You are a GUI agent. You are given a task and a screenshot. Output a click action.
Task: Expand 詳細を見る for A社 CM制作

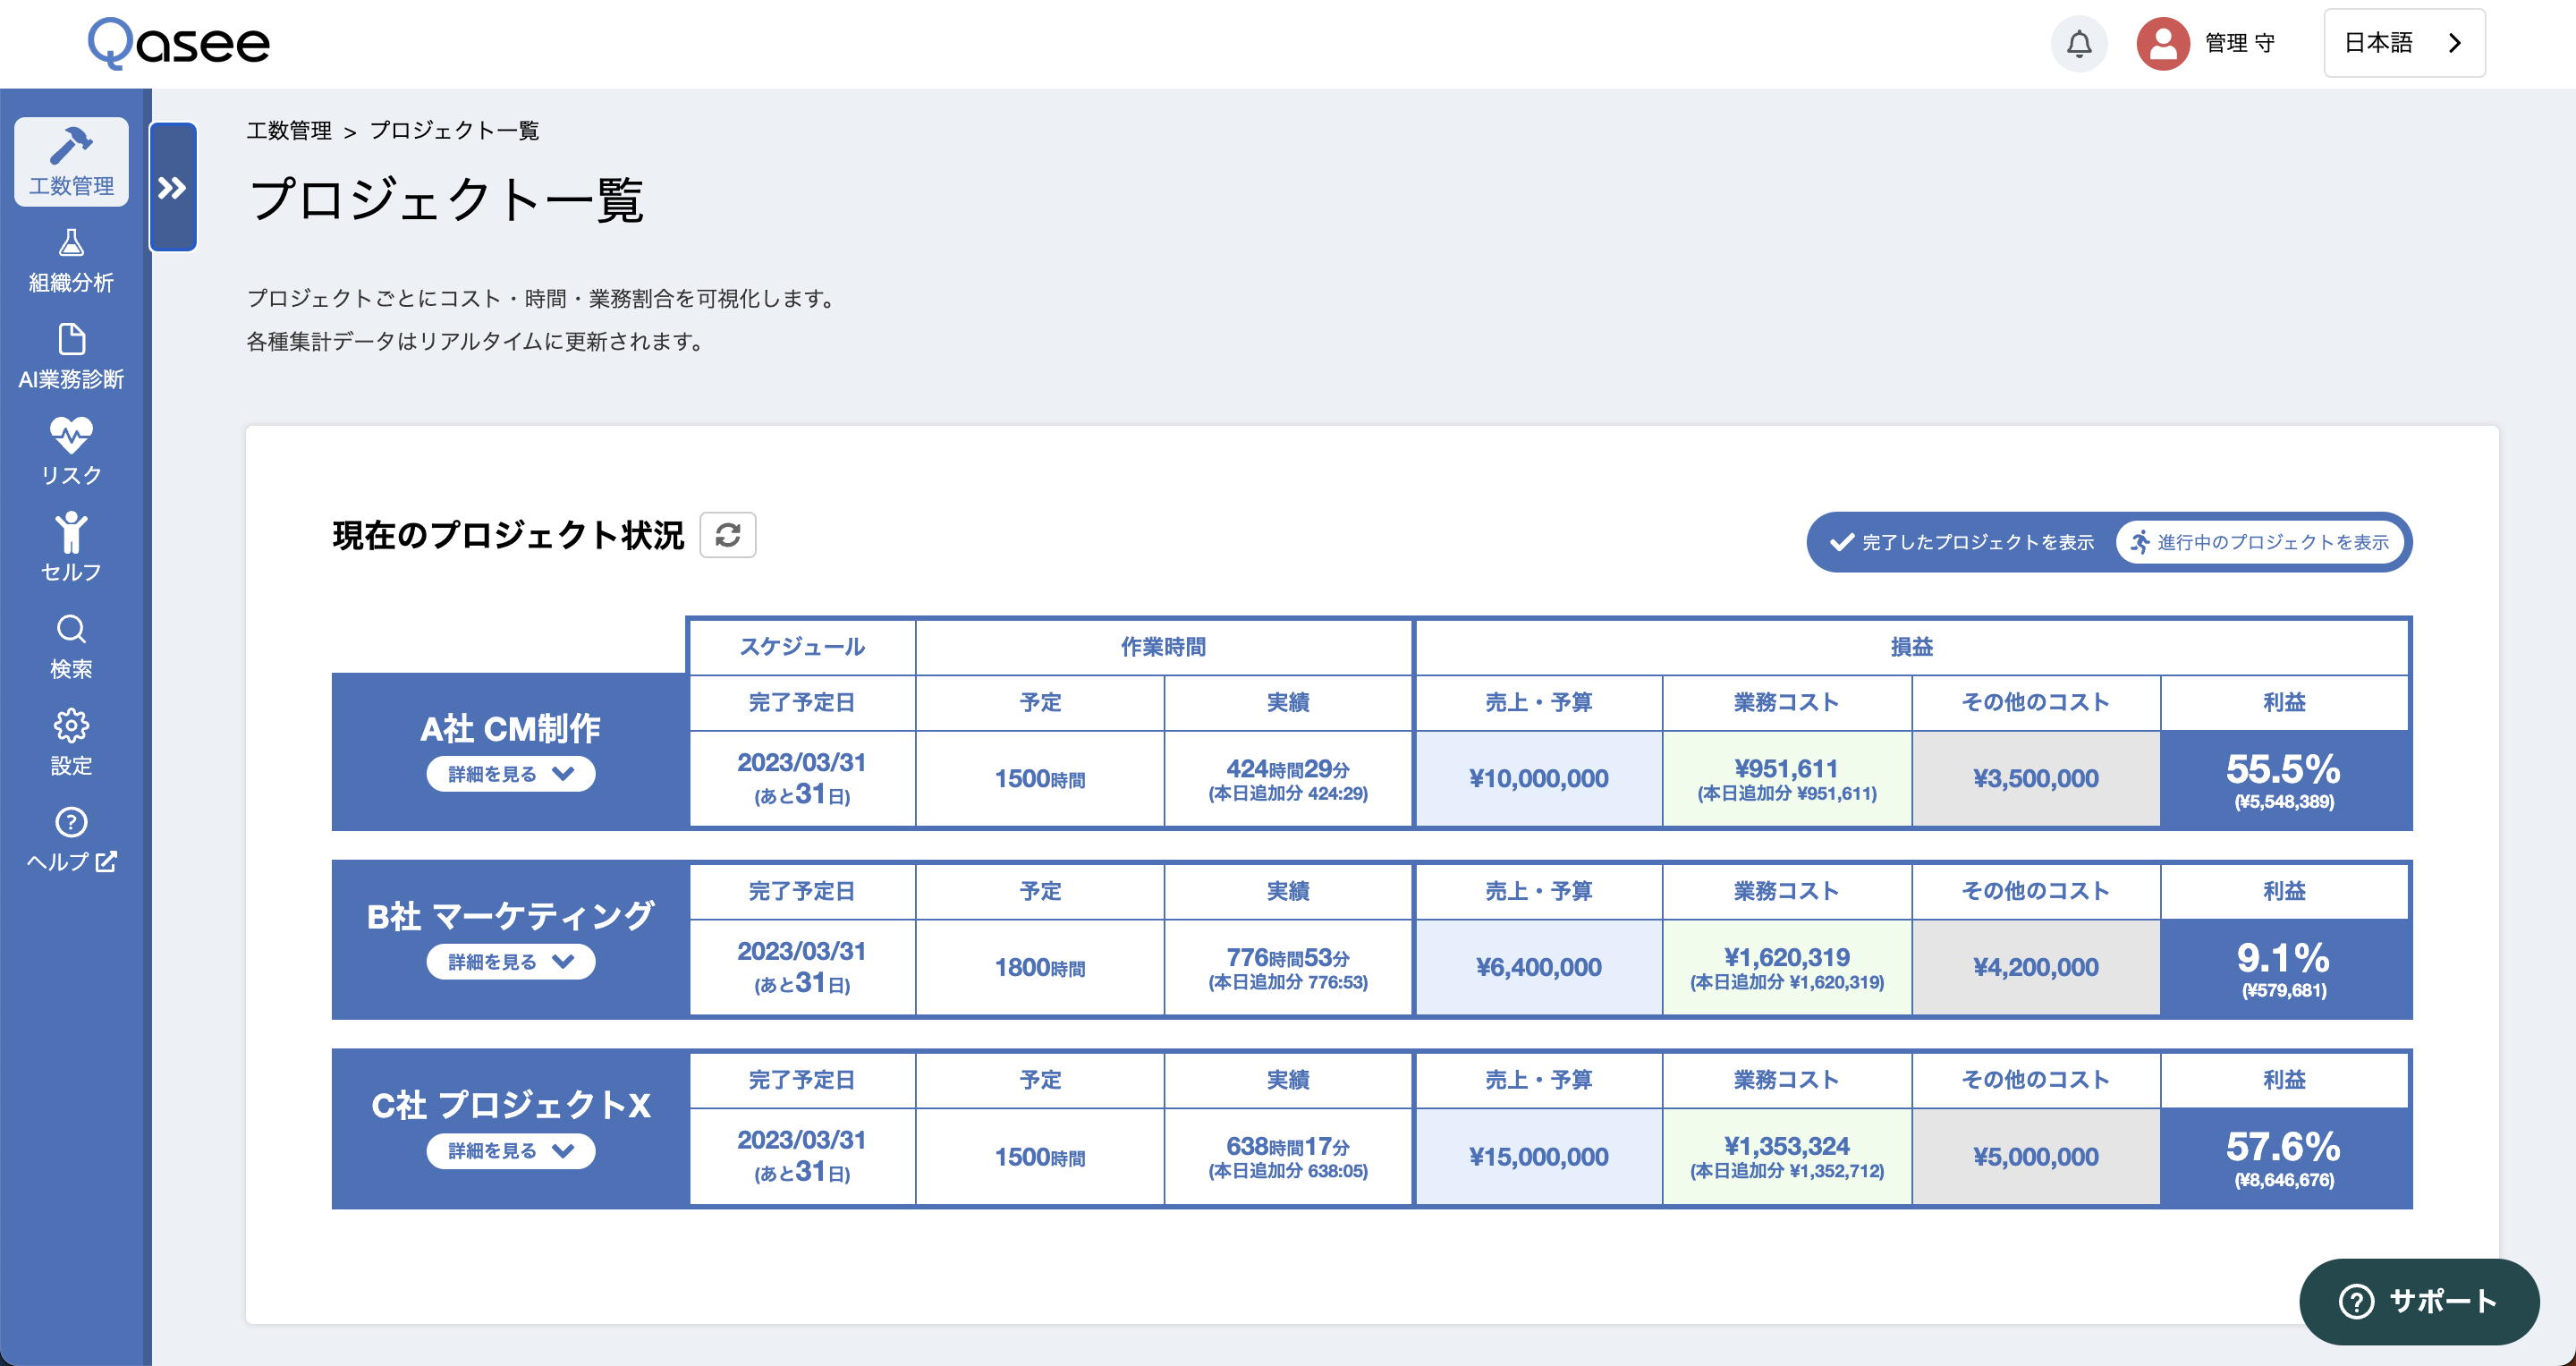[x=510, y=774]
